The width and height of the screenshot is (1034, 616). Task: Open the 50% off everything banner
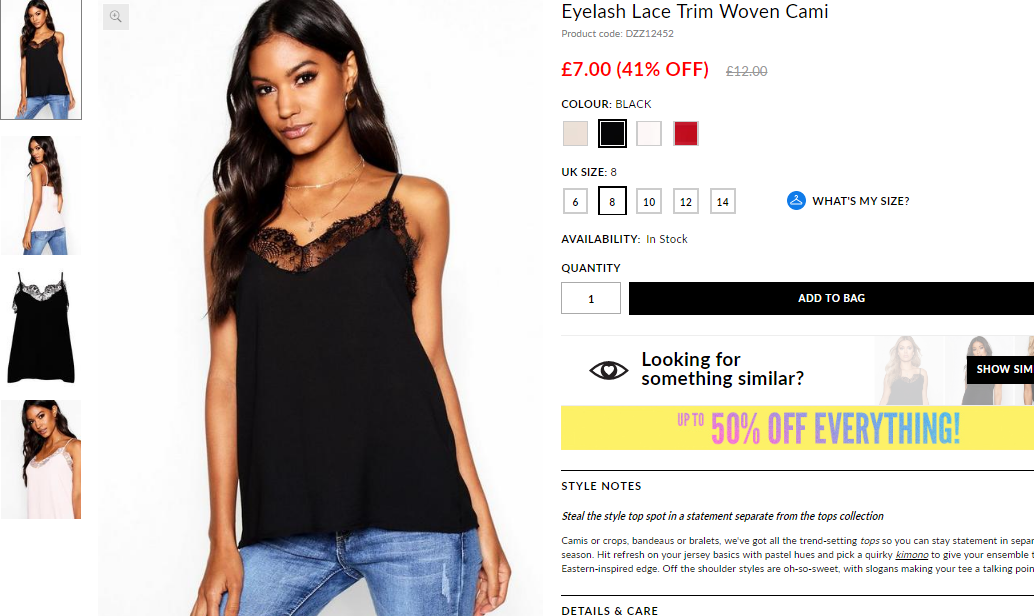point(797,428)
